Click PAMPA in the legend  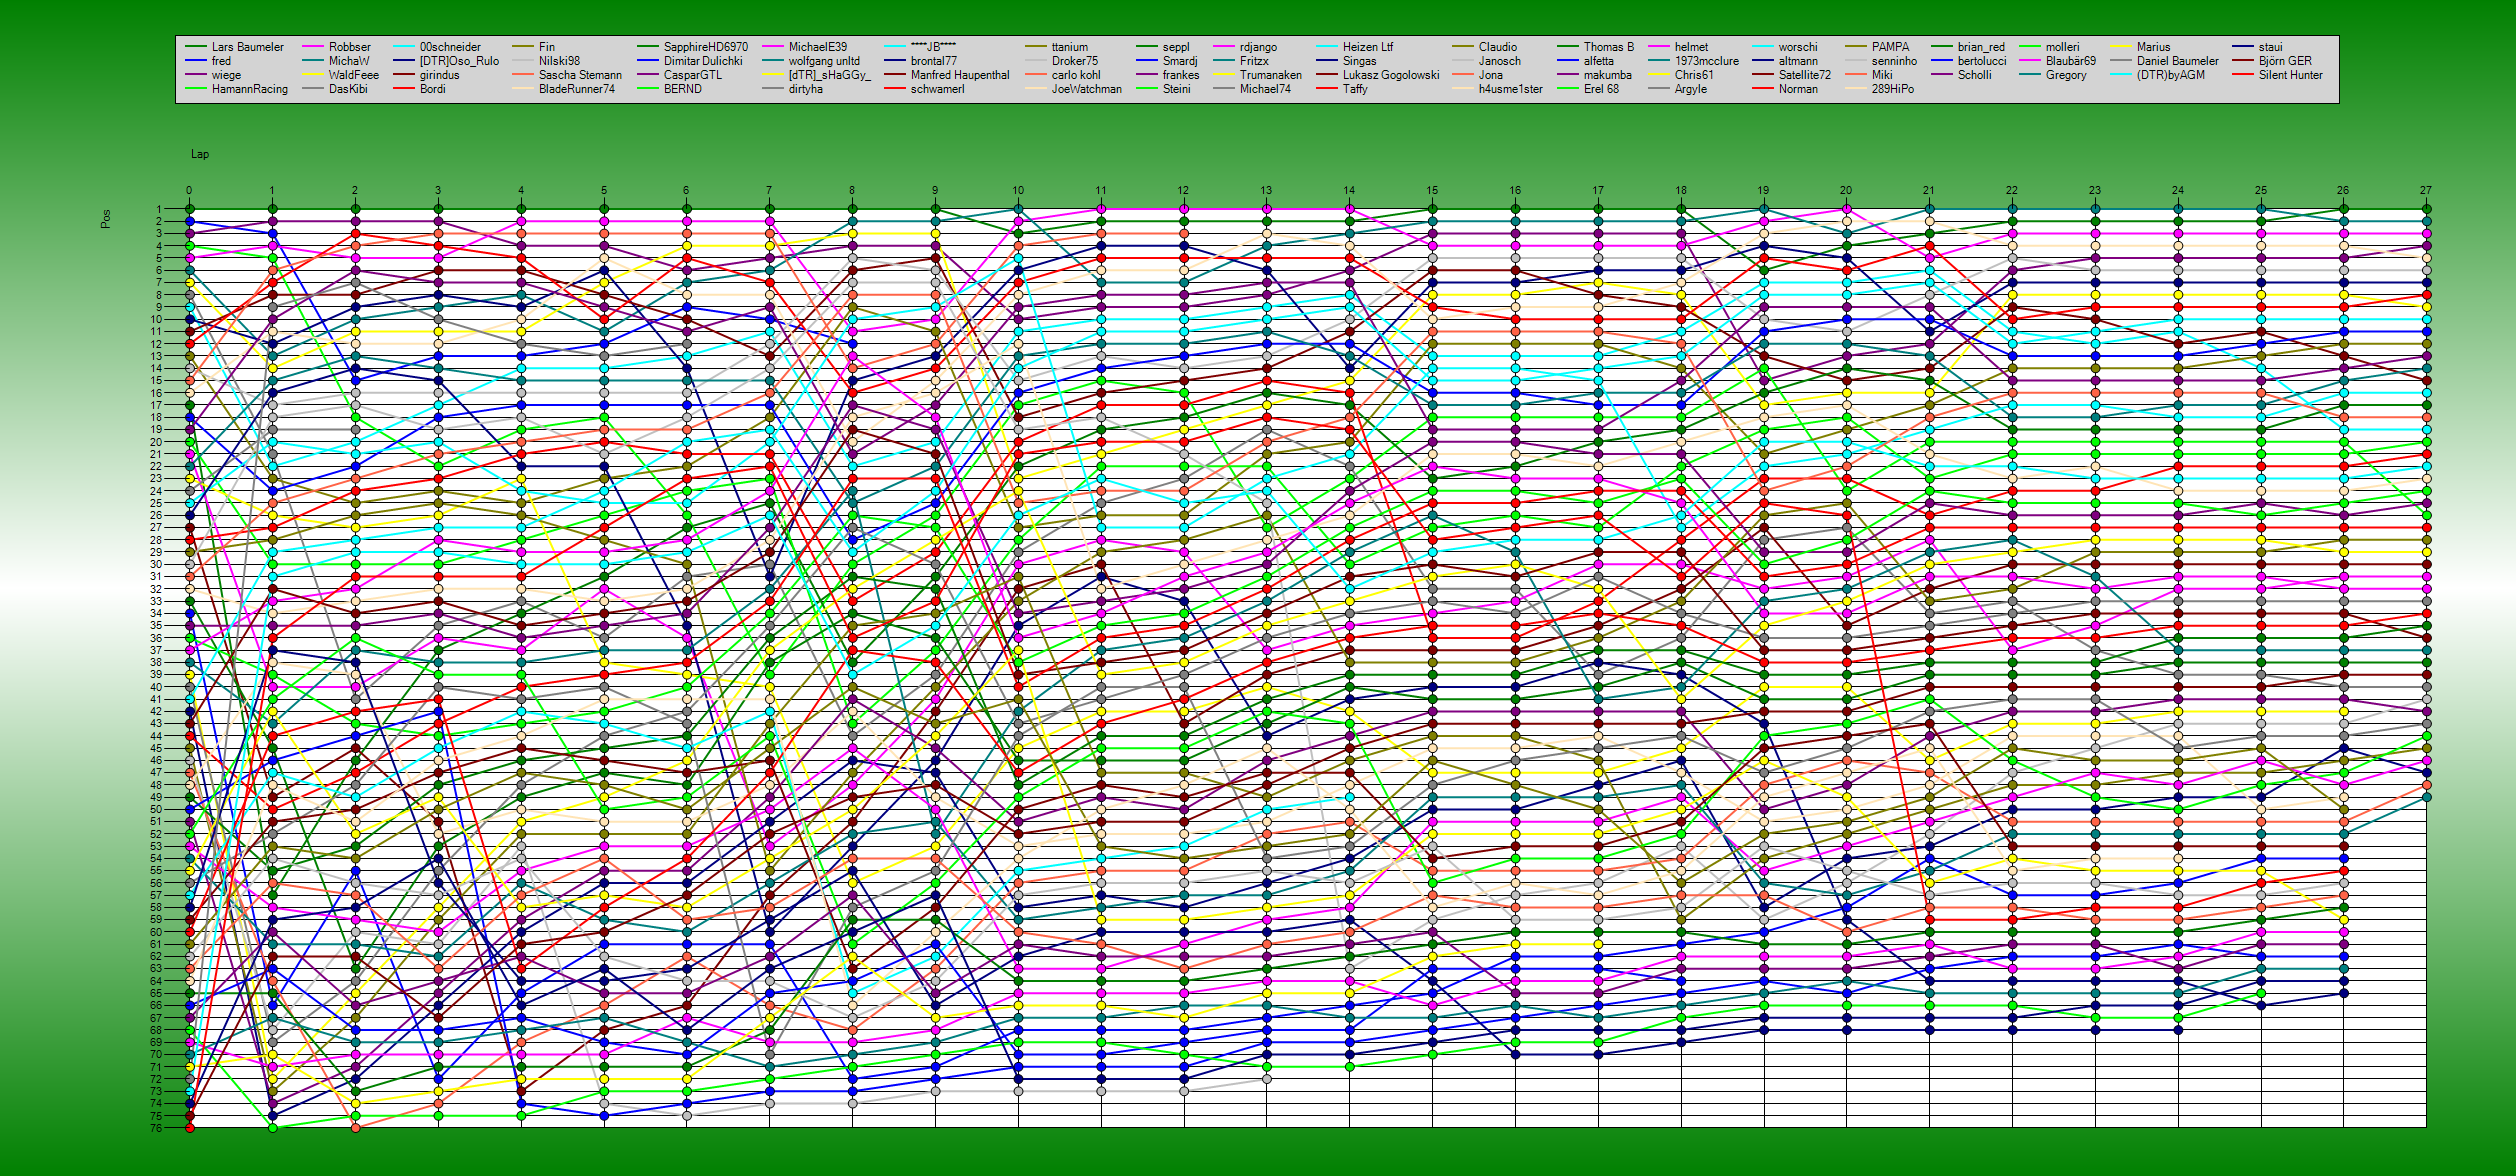click(1890, 47)
